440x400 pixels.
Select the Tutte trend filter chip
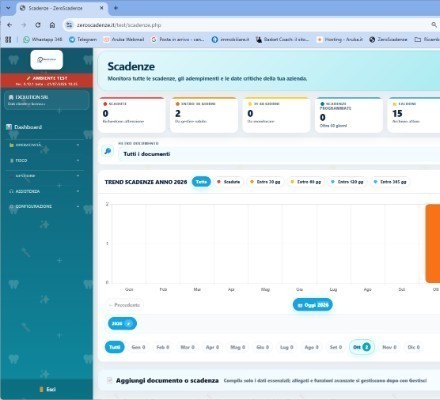point(201,182)
